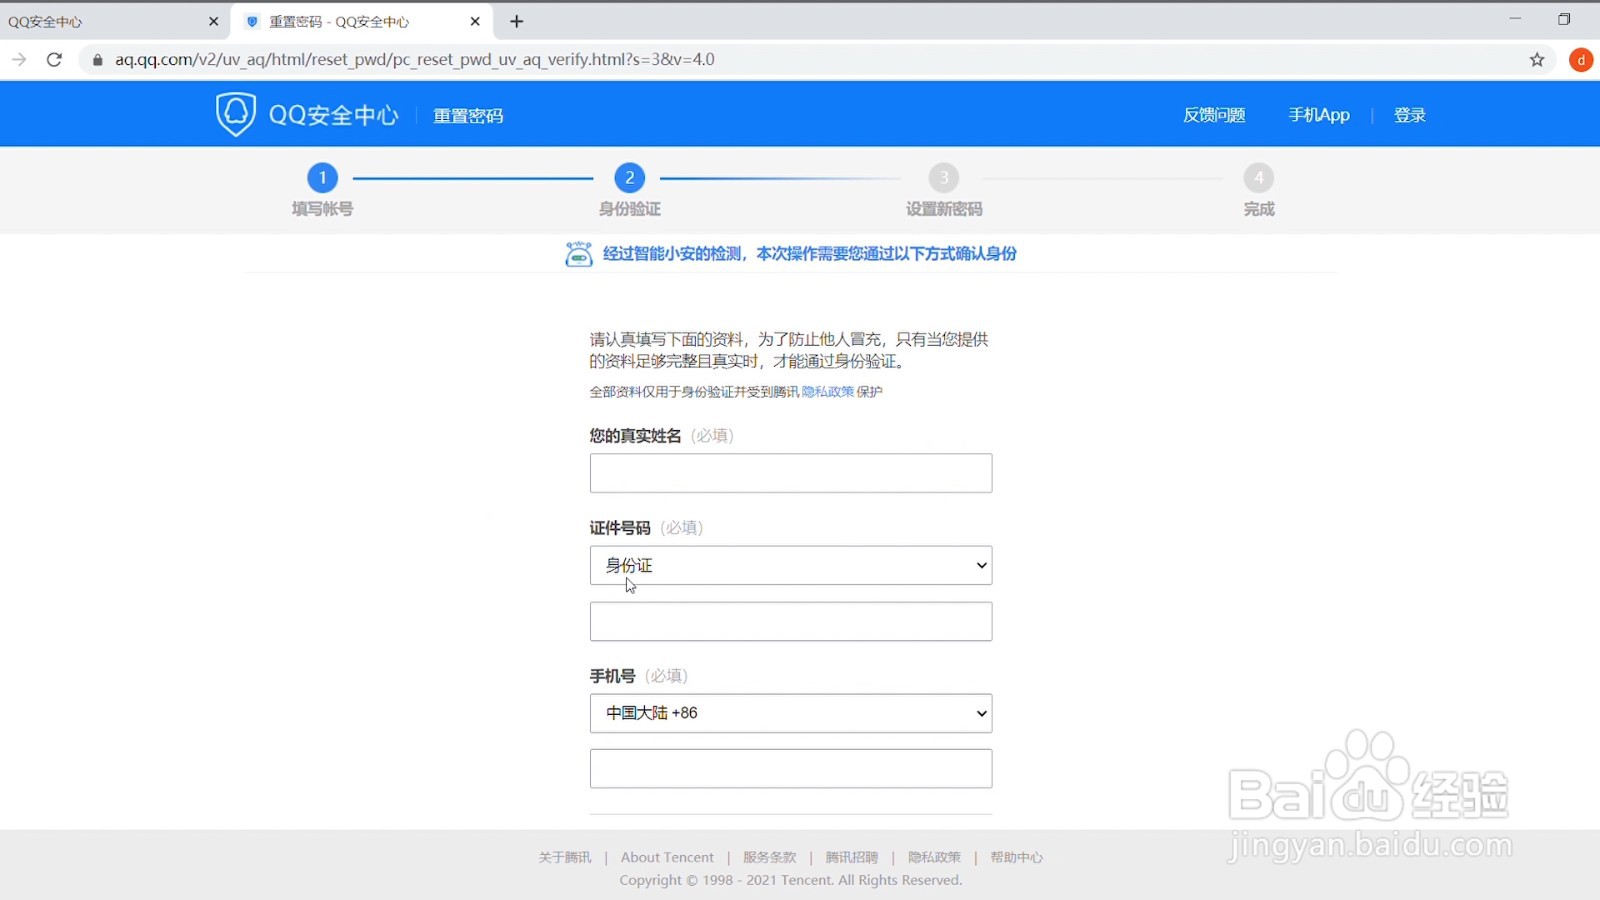Click the lock icon in address bar
Viewport: 1600px width, 900px height.
pyautogui.click(x=97, y=60)
